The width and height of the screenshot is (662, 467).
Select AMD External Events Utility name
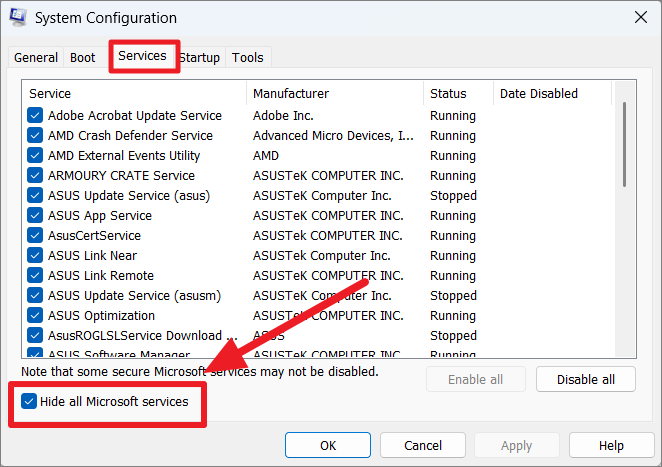coord(124,155)
